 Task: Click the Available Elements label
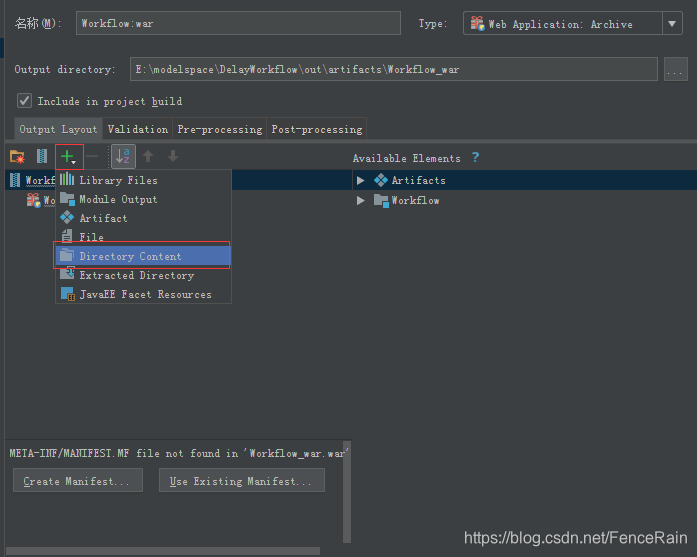(406, 158)
